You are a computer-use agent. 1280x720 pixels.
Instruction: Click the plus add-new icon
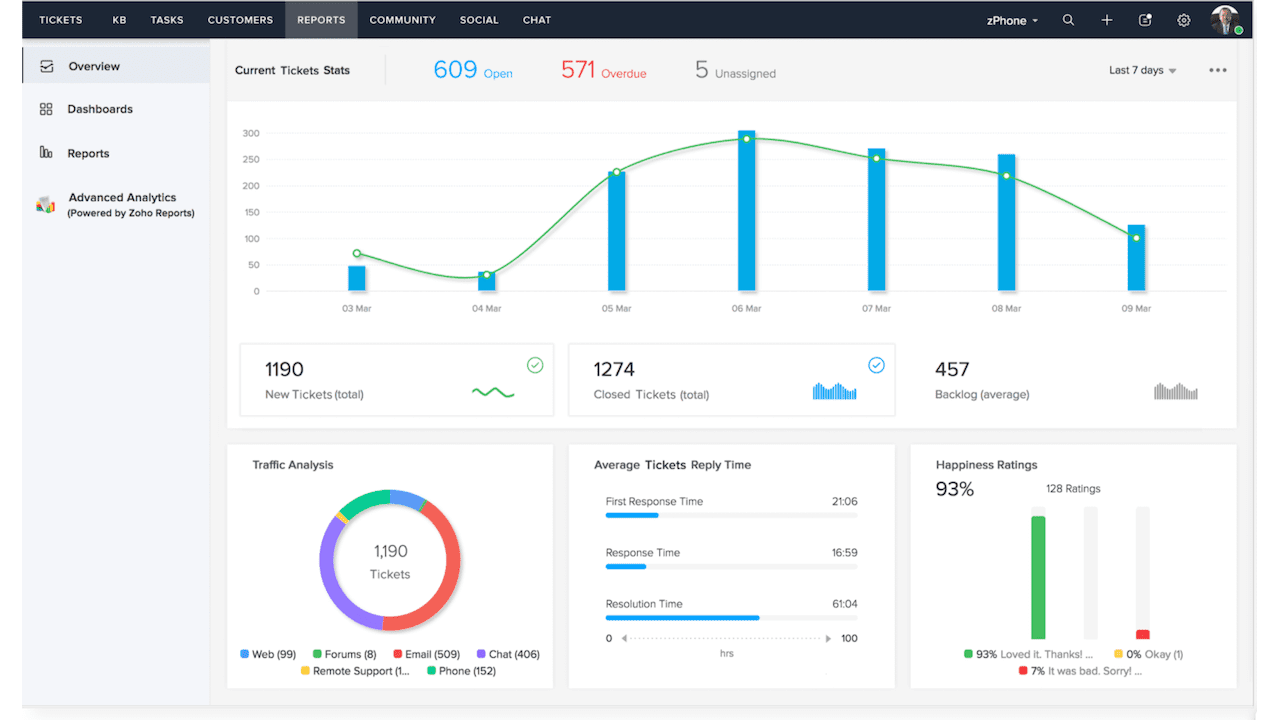(1107, 20)
